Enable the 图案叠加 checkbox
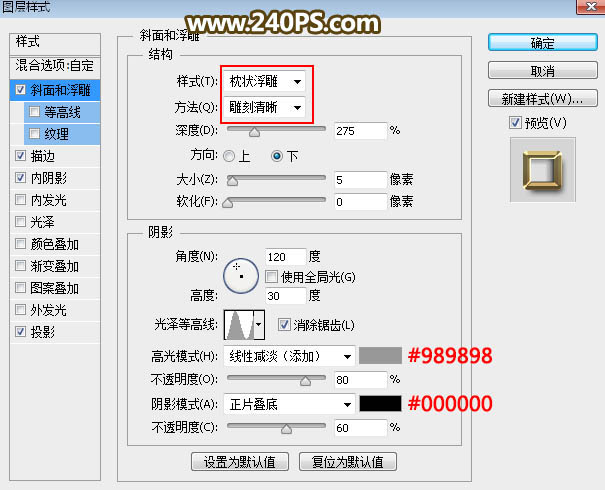605x490 pixels. coord(20,288)
